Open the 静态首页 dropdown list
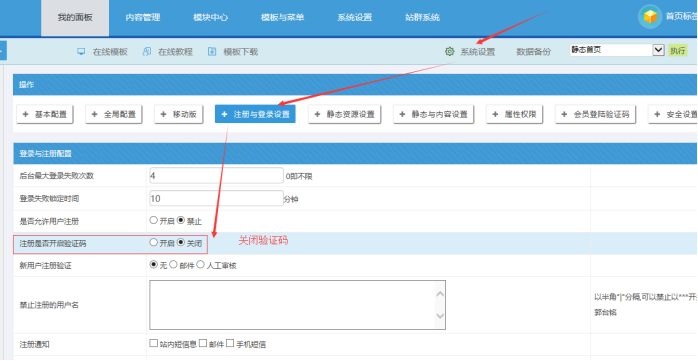 [617, 50]
